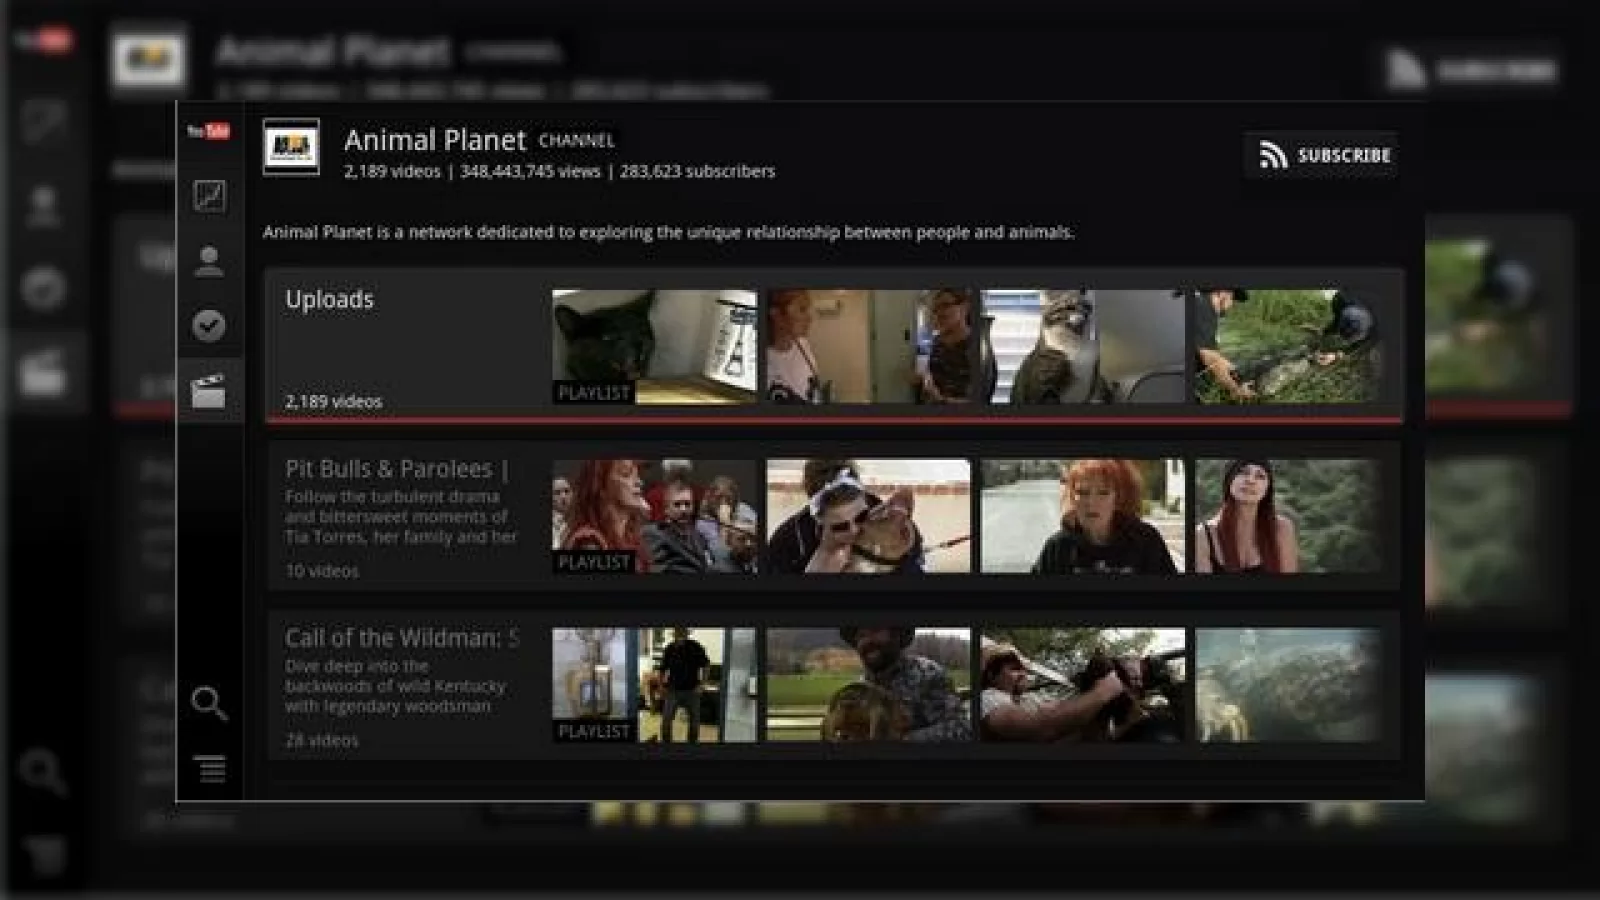Open the Uploads thumbnail of man in grass
The width and height of the screenshot is (1600, 900).
click(1289, 347)
